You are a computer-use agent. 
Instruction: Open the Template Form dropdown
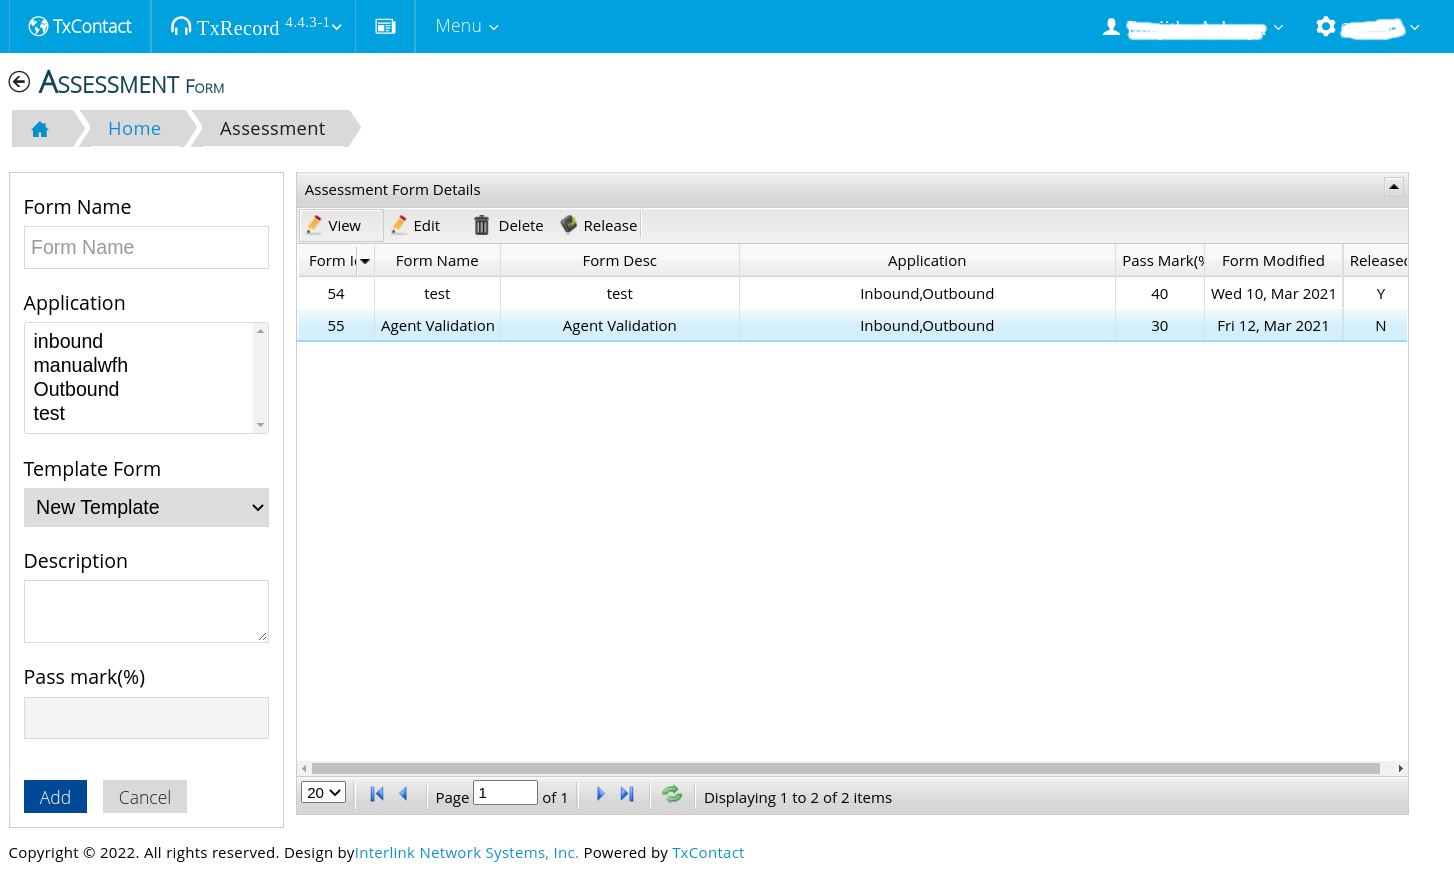pyautogui.click(x=146, y=507)
